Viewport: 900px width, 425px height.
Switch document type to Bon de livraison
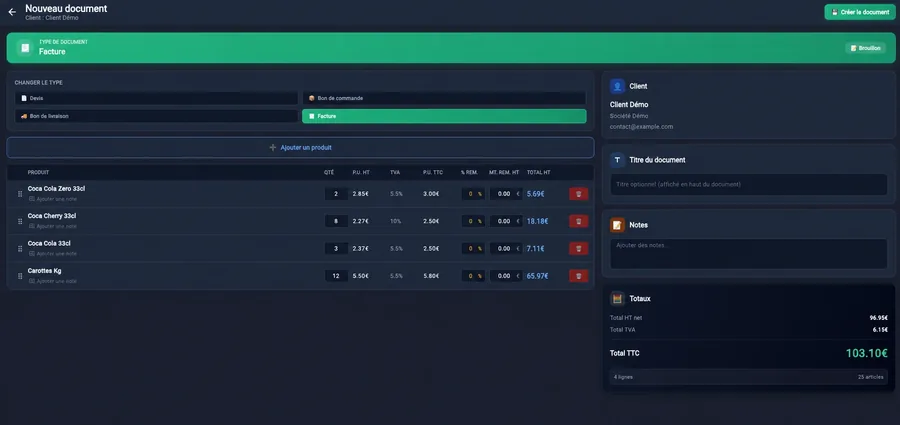click(156, 116)
